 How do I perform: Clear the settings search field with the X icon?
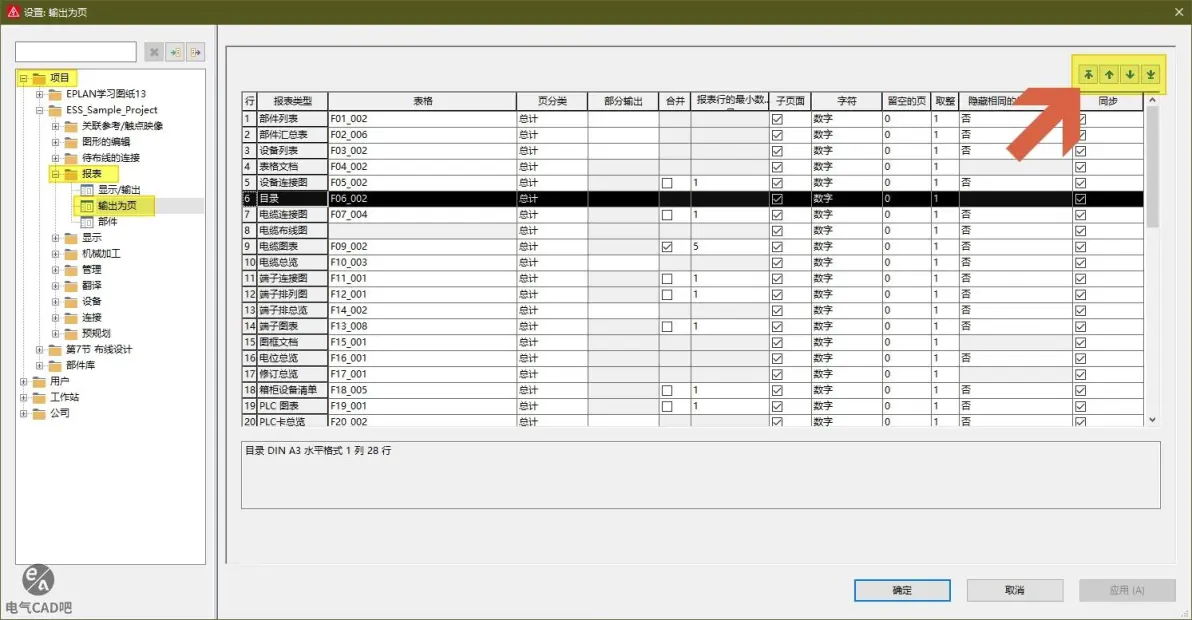[x=154, y=52]
